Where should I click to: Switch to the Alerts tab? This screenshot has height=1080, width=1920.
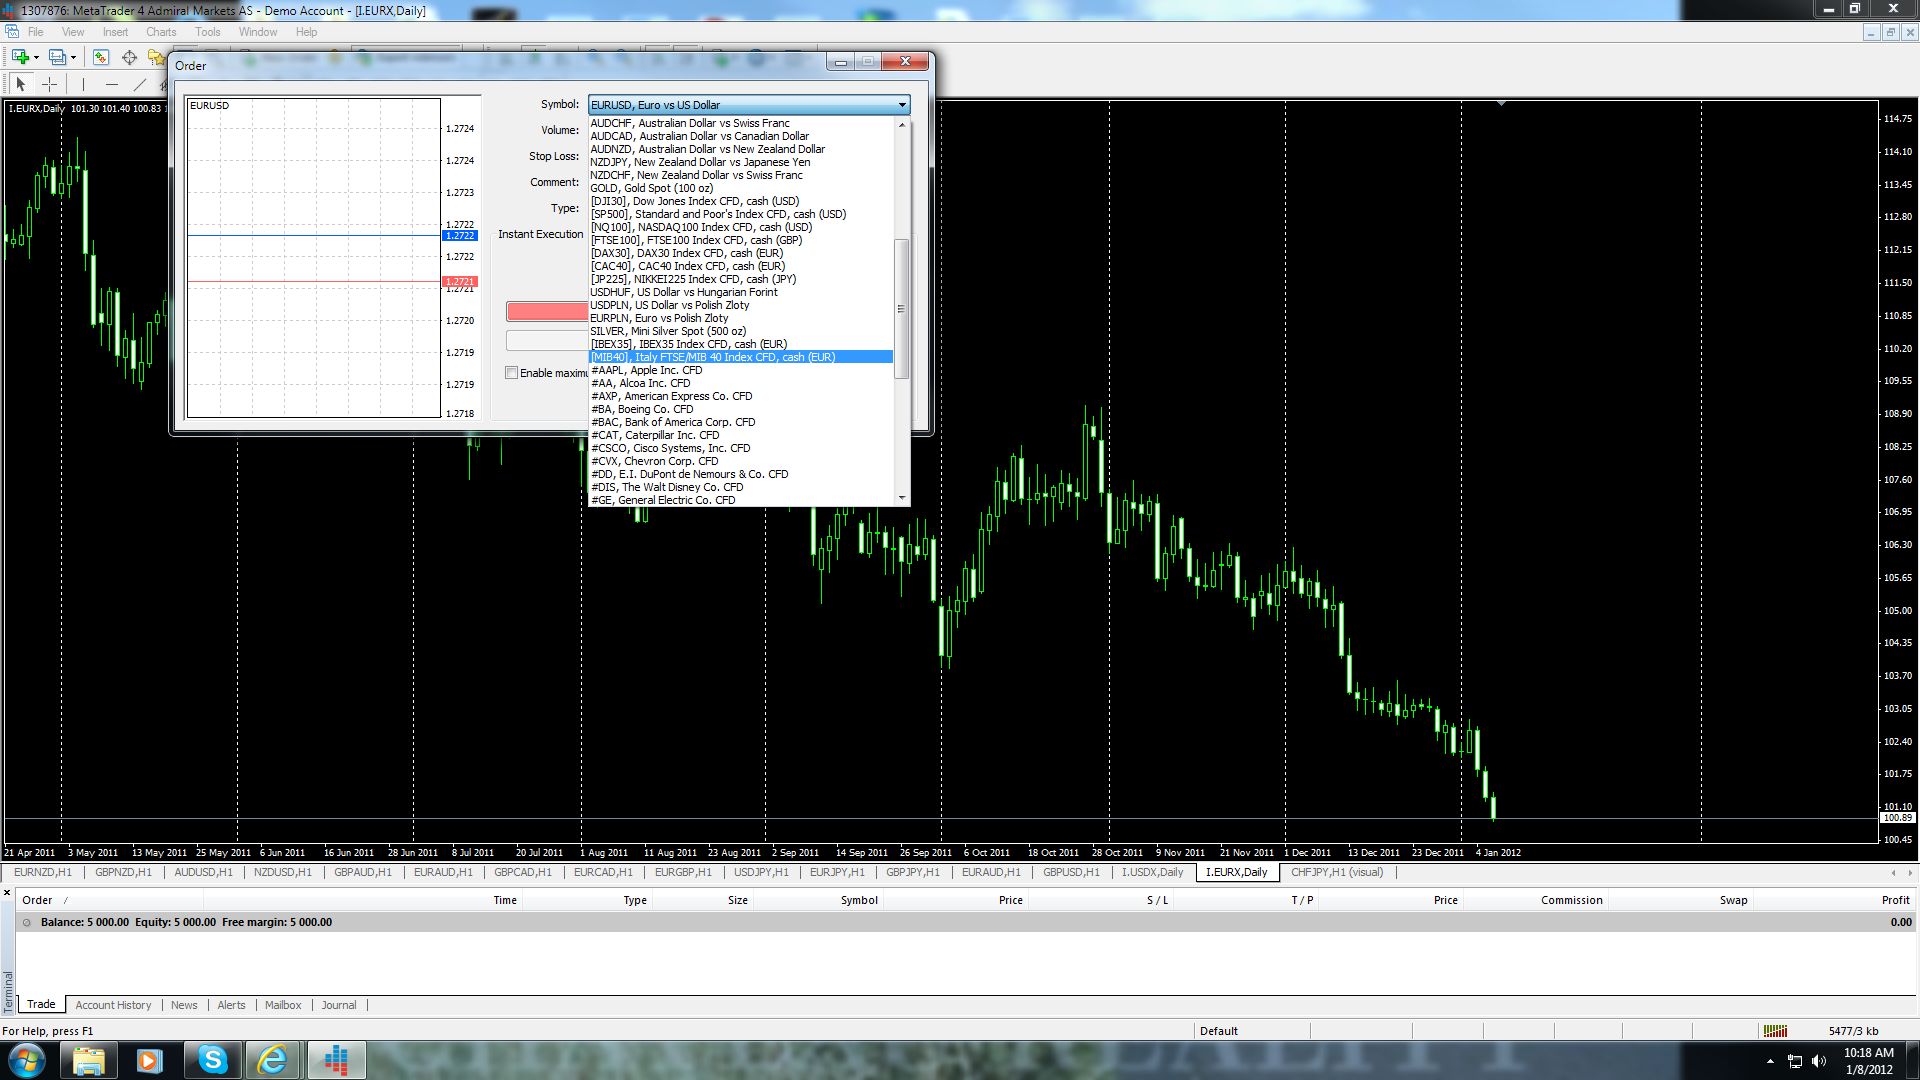(x=231, y=1005)
